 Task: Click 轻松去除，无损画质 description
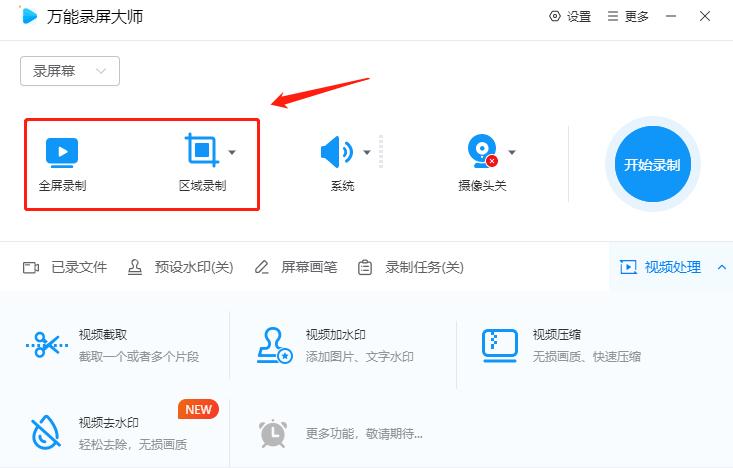[x=133, y=444]
